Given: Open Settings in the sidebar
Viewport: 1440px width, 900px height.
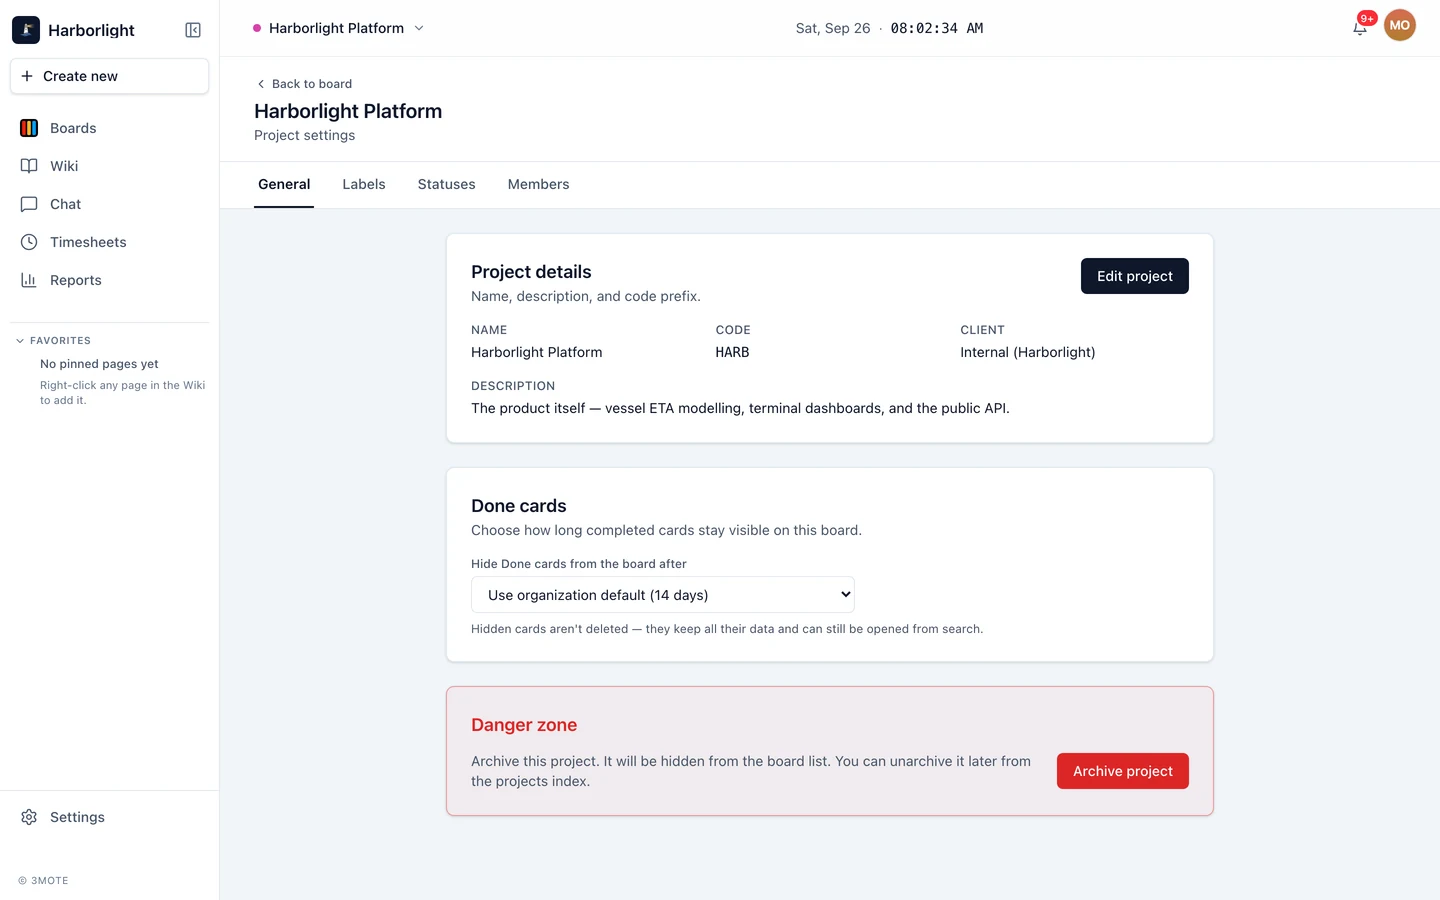Looking at the screenshot, I should 109,817.
